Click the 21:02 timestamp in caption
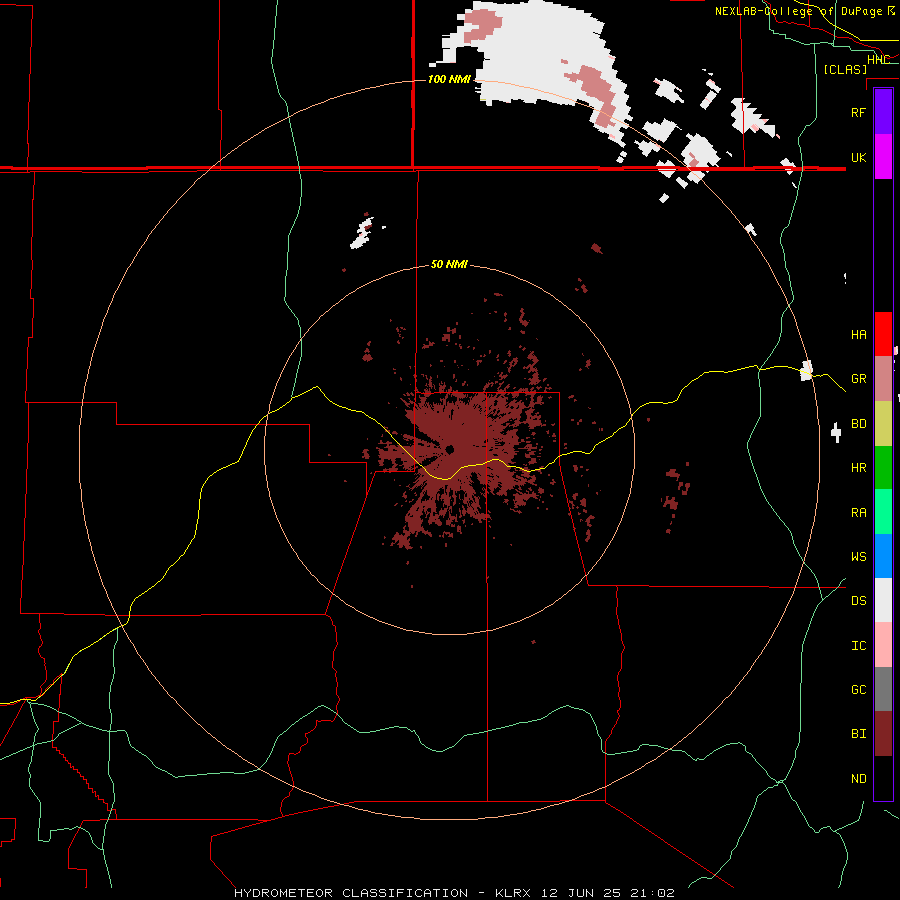 (x=653, y=893)
